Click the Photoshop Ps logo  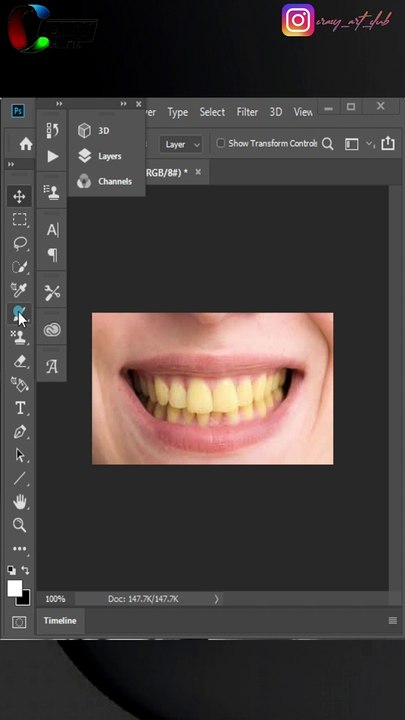click(x=18, y=111)
